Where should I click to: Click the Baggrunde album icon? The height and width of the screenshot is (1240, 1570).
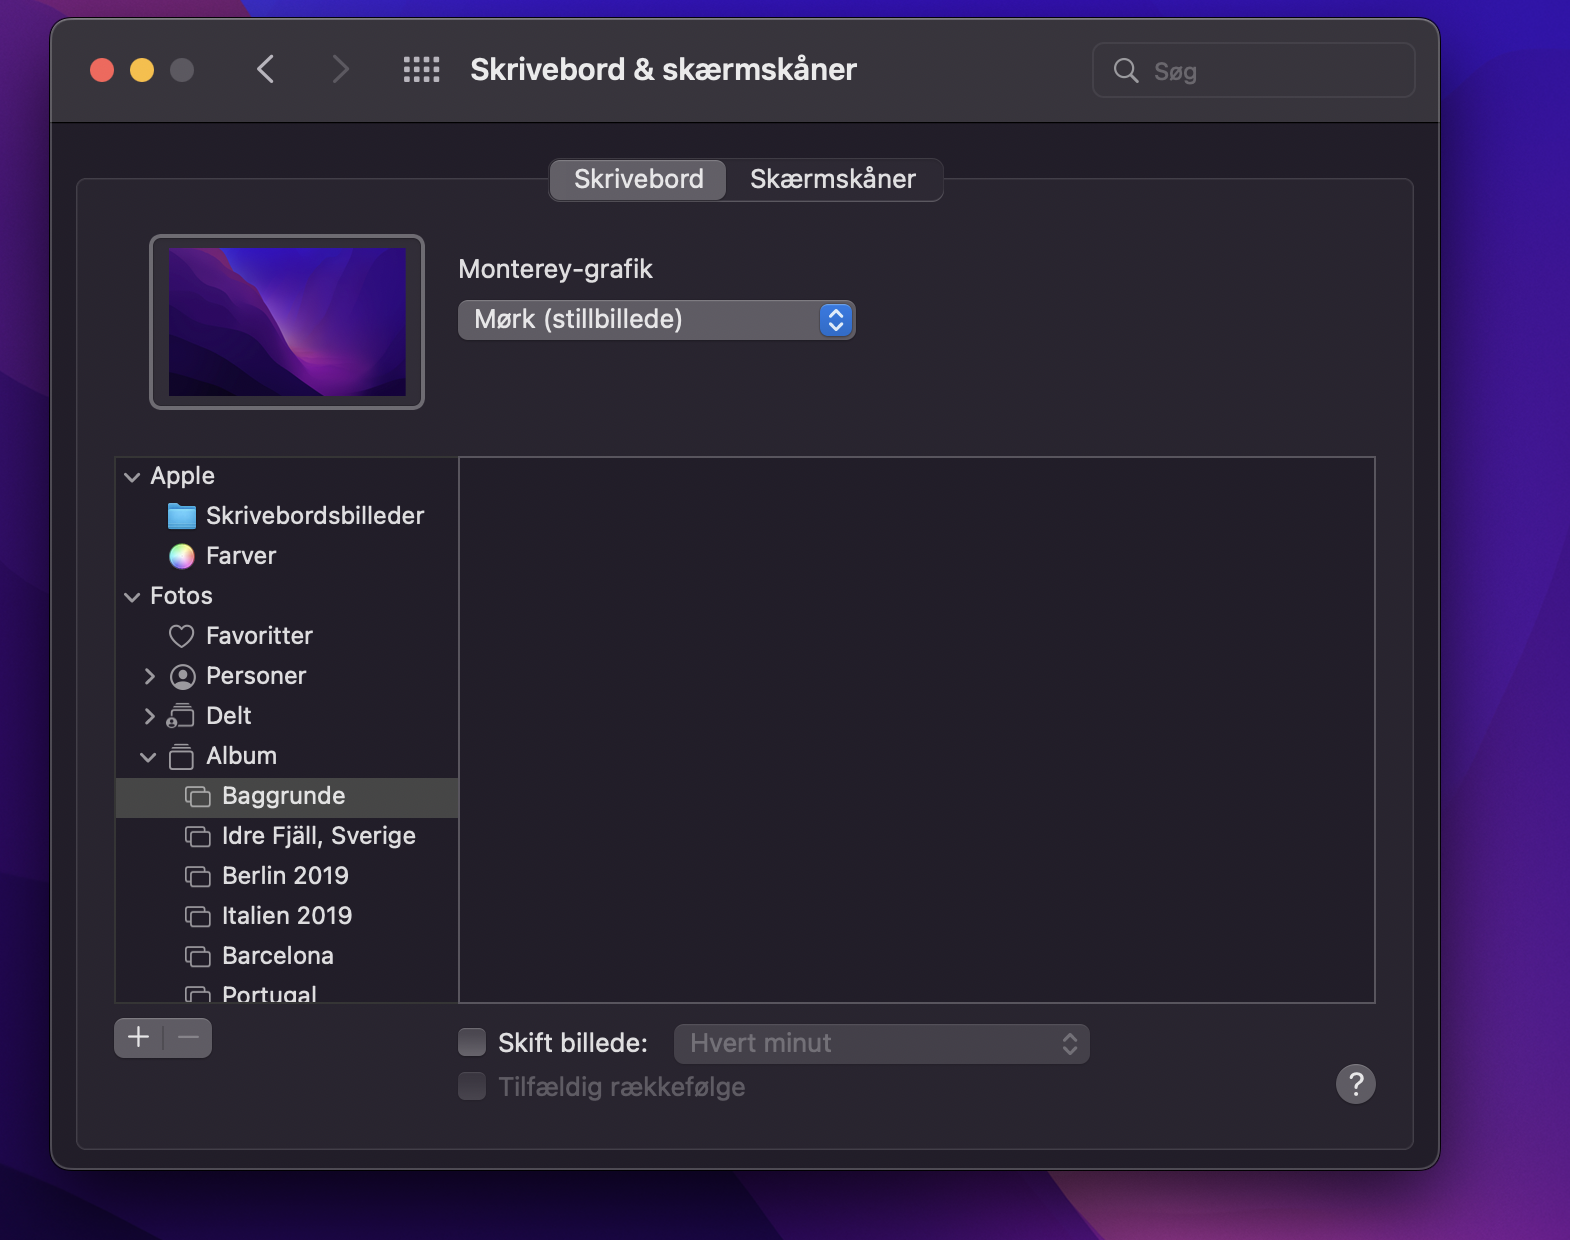198,796
